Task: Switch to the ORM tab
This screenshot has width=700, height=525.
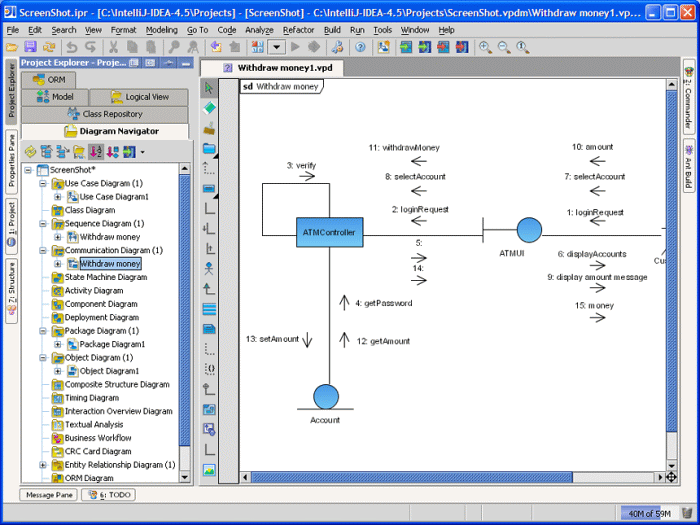Action: pos(49,79)
